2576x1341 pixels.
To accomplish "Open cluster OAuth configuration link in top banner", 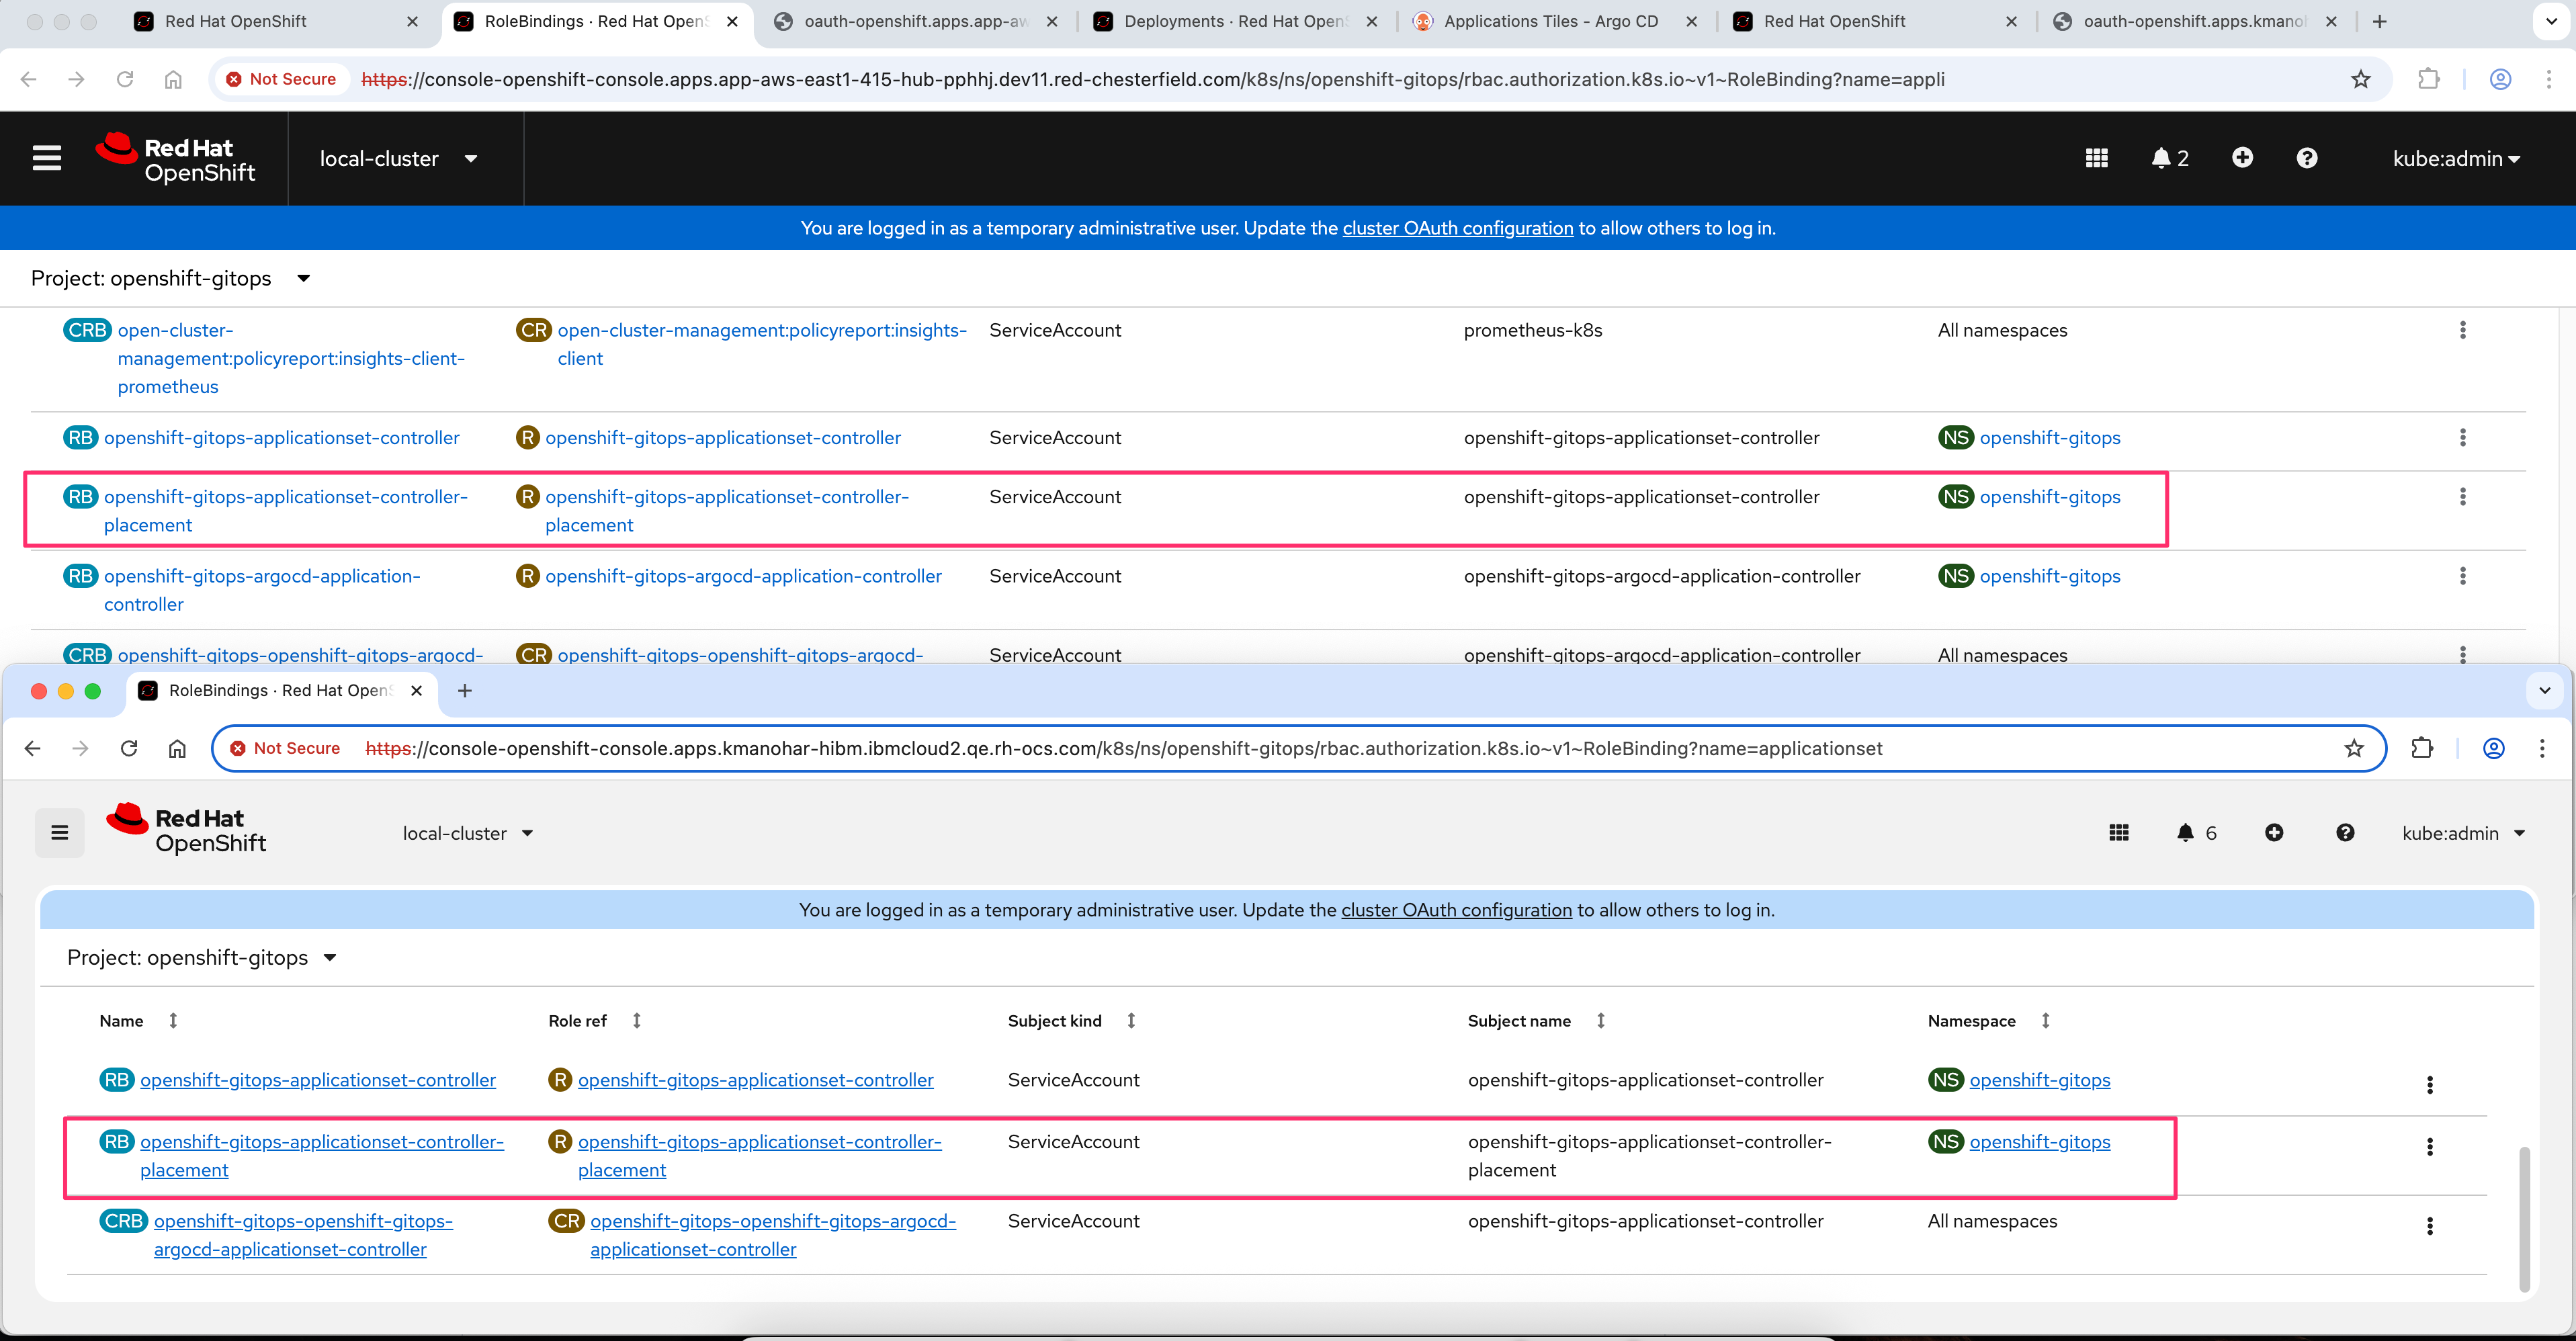I will [1457, 228].
